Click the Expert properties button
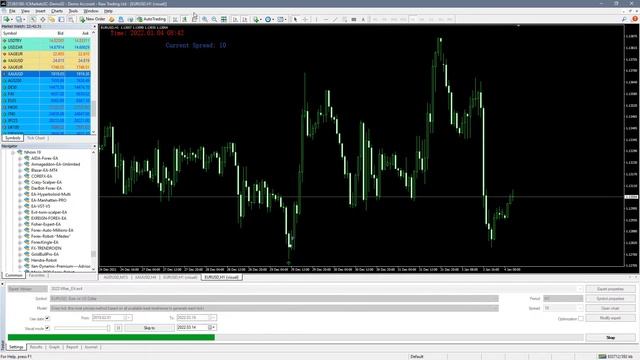 [611, 289]
